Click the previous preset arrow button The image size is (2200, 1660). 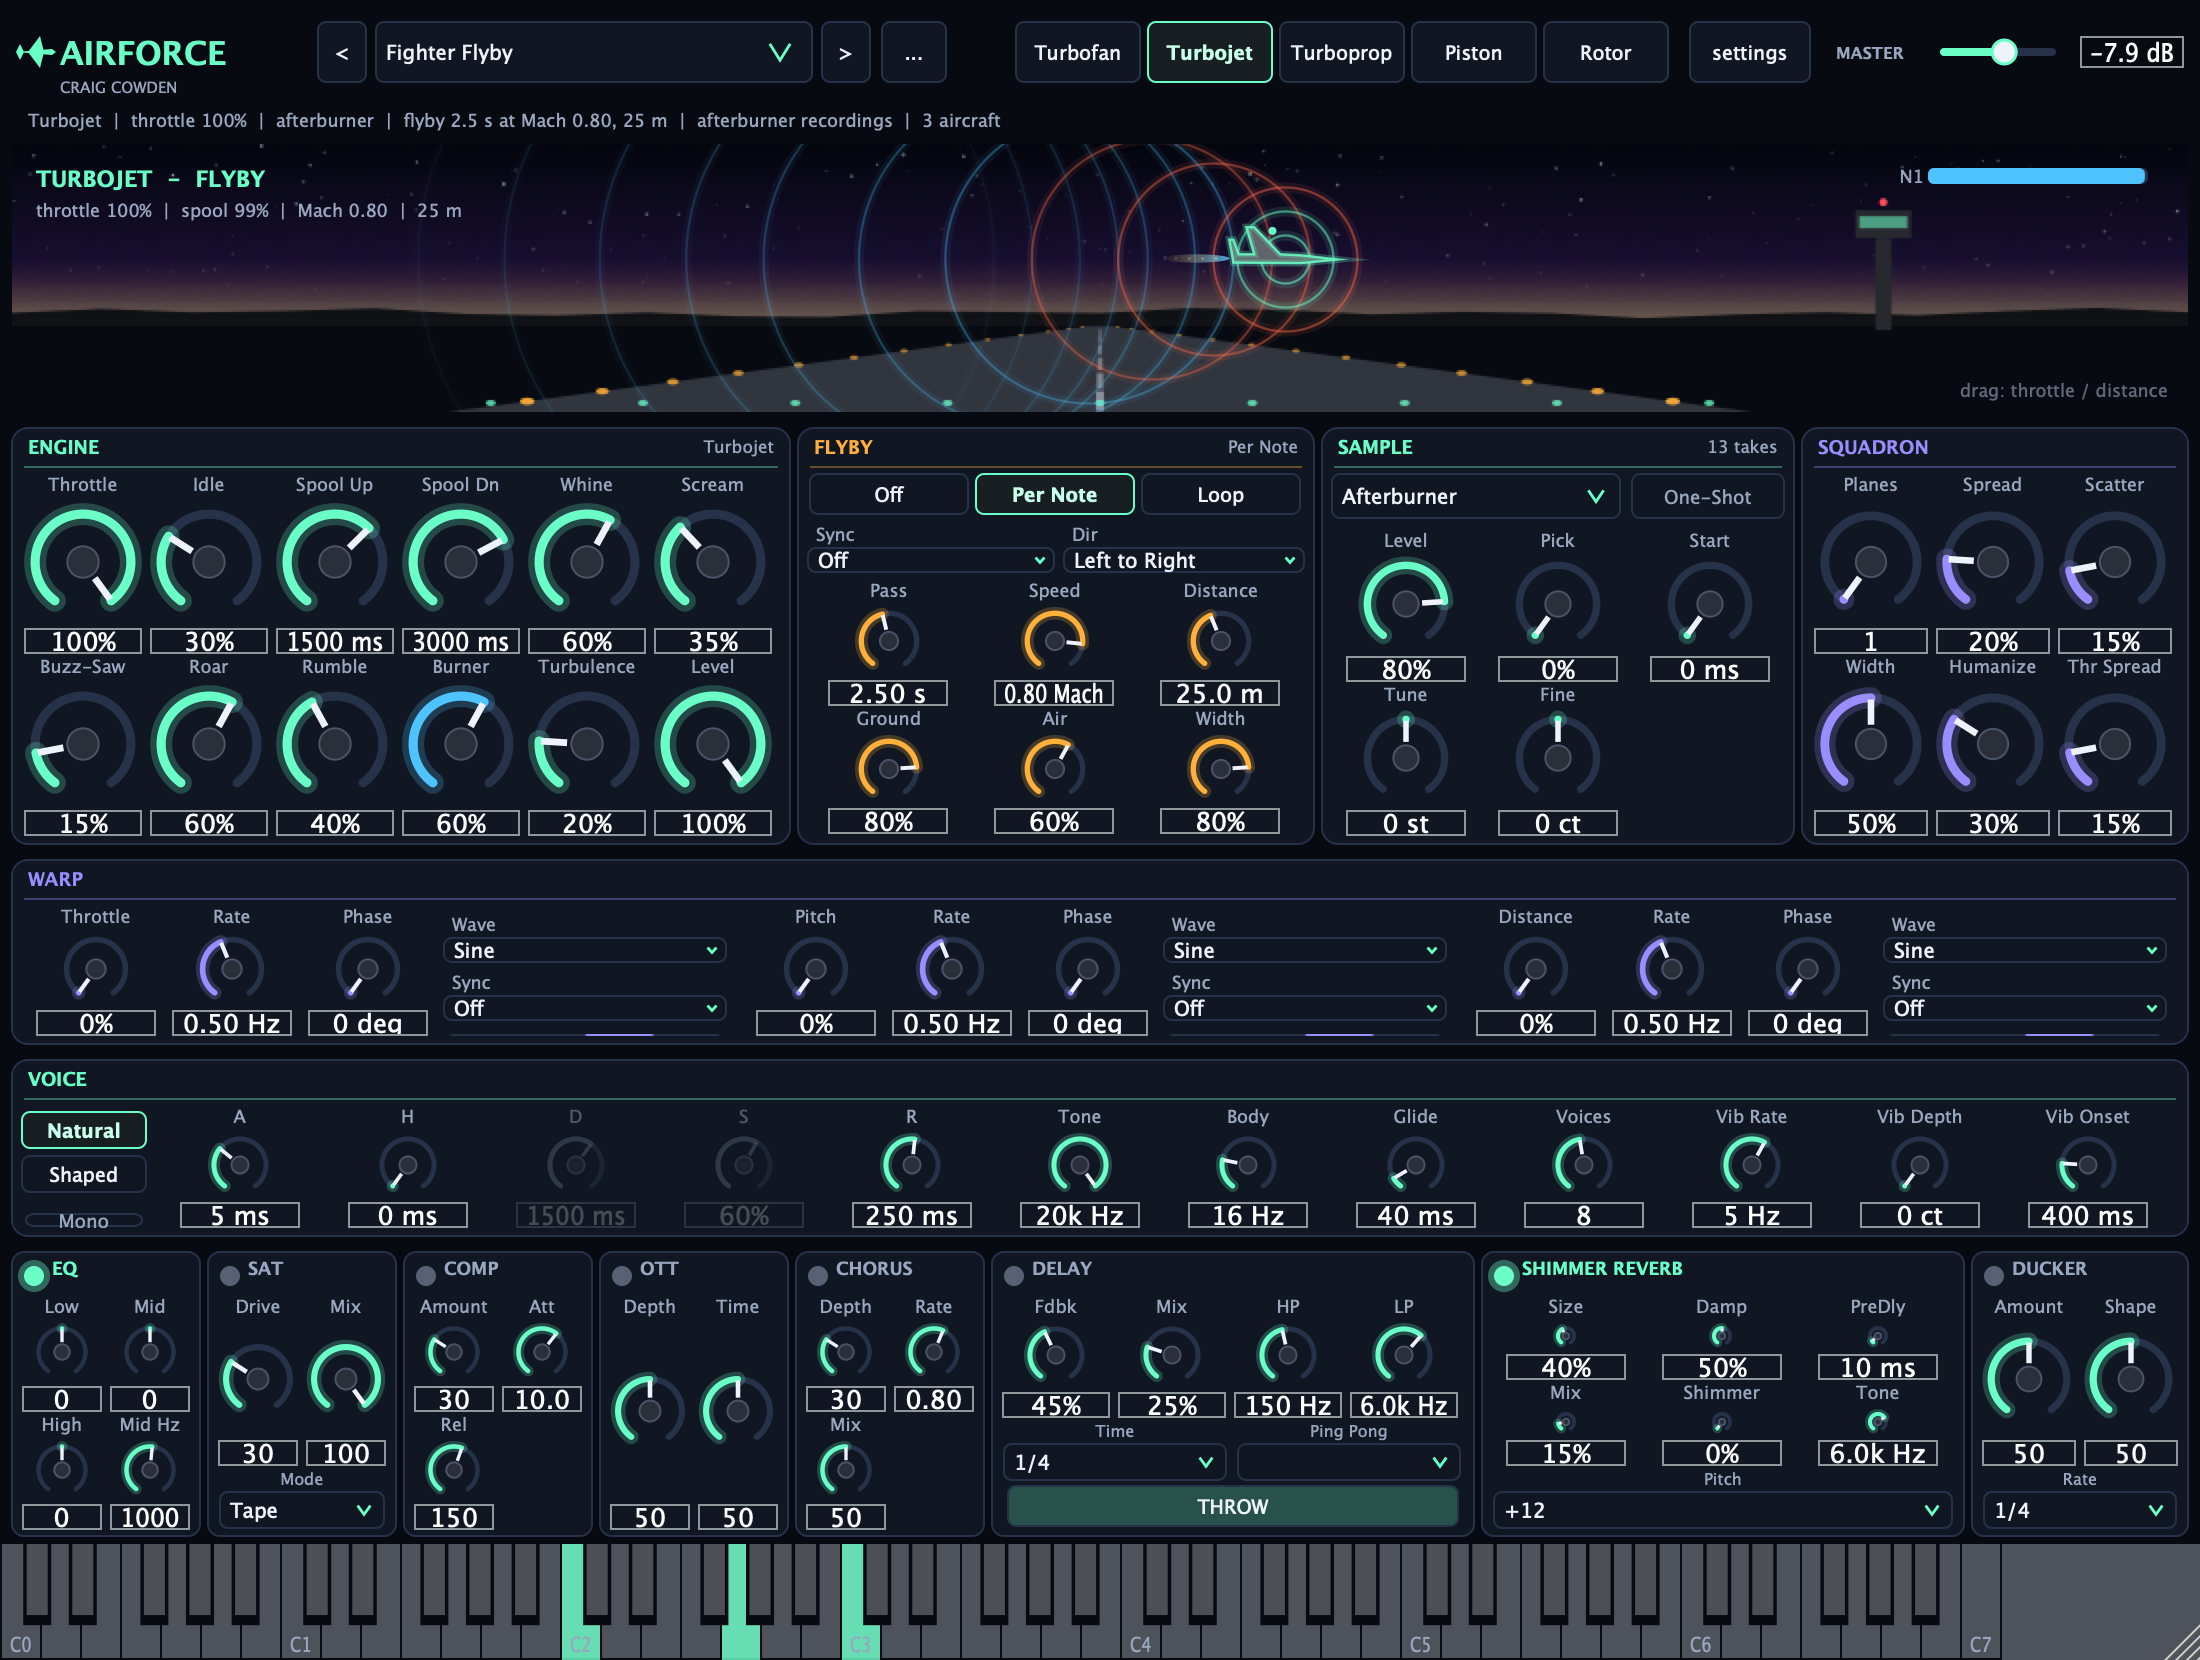(342, 53)
